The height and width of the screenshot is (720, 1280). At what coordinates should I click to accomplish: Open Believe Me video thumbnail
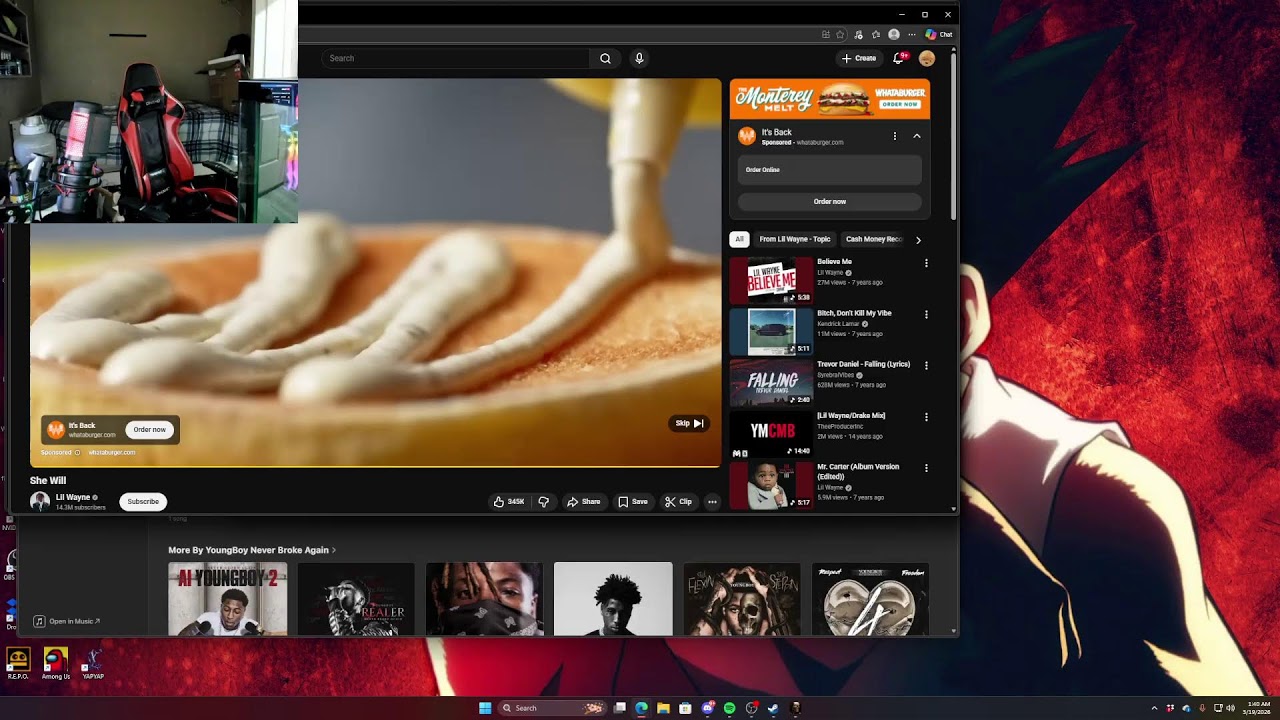pos(771,280)
